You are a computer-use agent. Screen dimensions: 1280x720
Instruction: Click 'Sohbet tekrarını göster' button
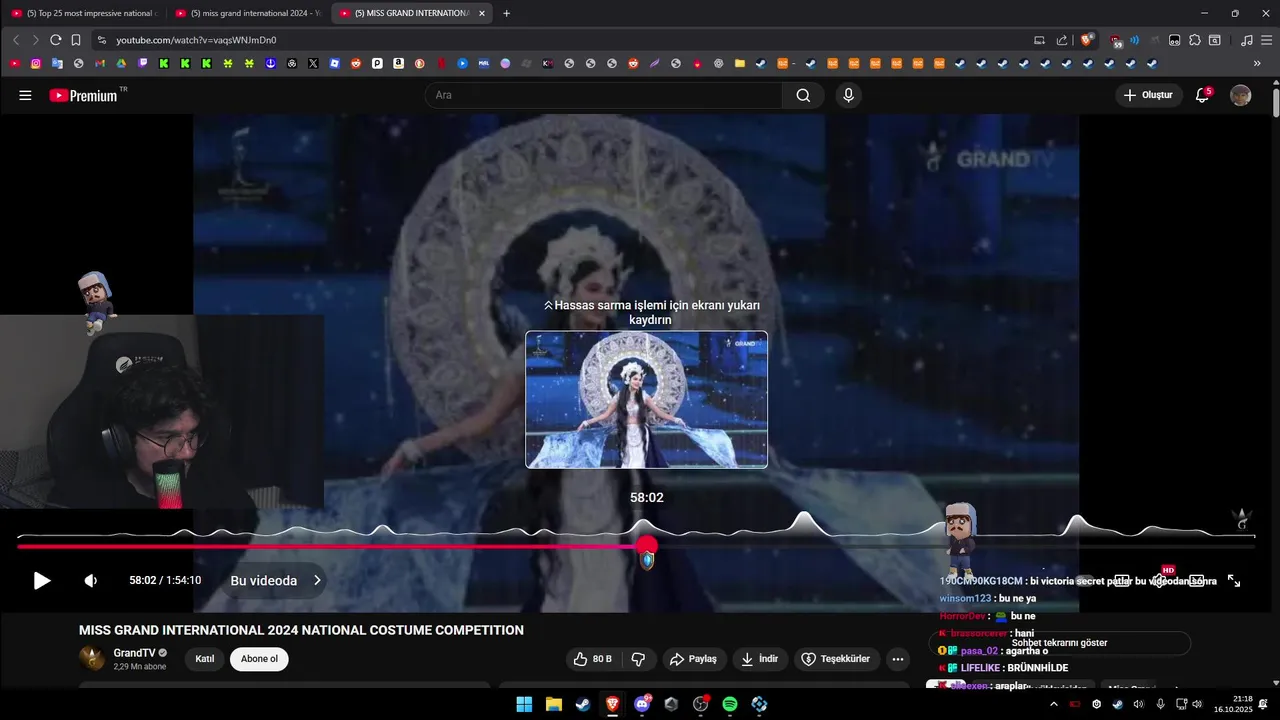click(1060, 643)
